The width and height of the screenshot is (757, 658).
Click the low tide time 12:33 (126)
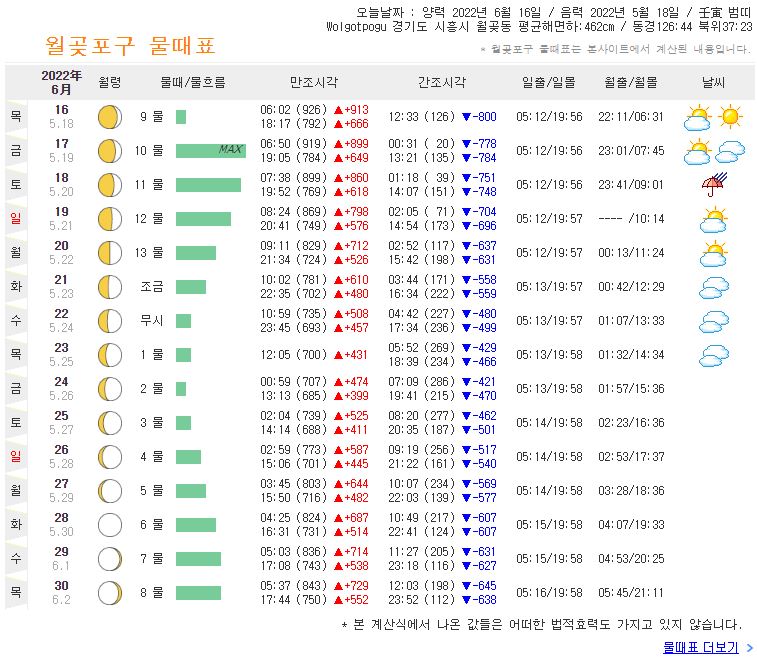[x=421, y=116]
